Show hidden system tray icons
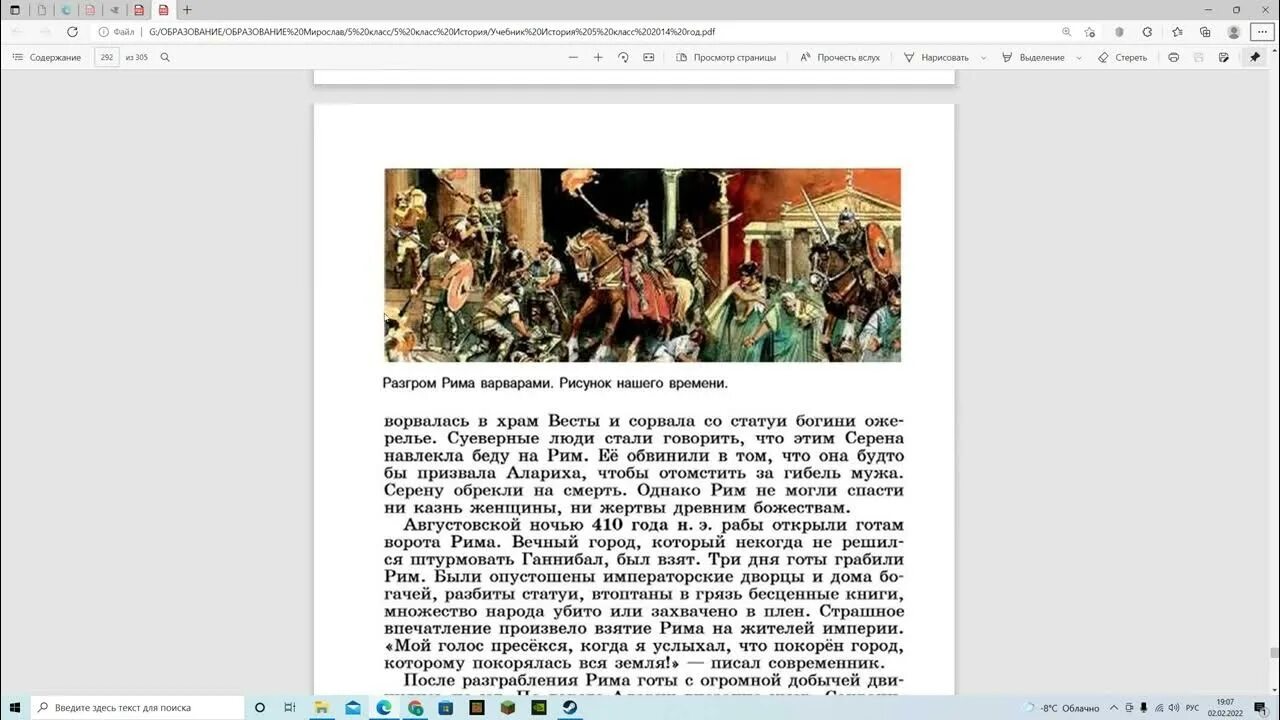This screenshot has height=720, width=1280. [1115, 708]
